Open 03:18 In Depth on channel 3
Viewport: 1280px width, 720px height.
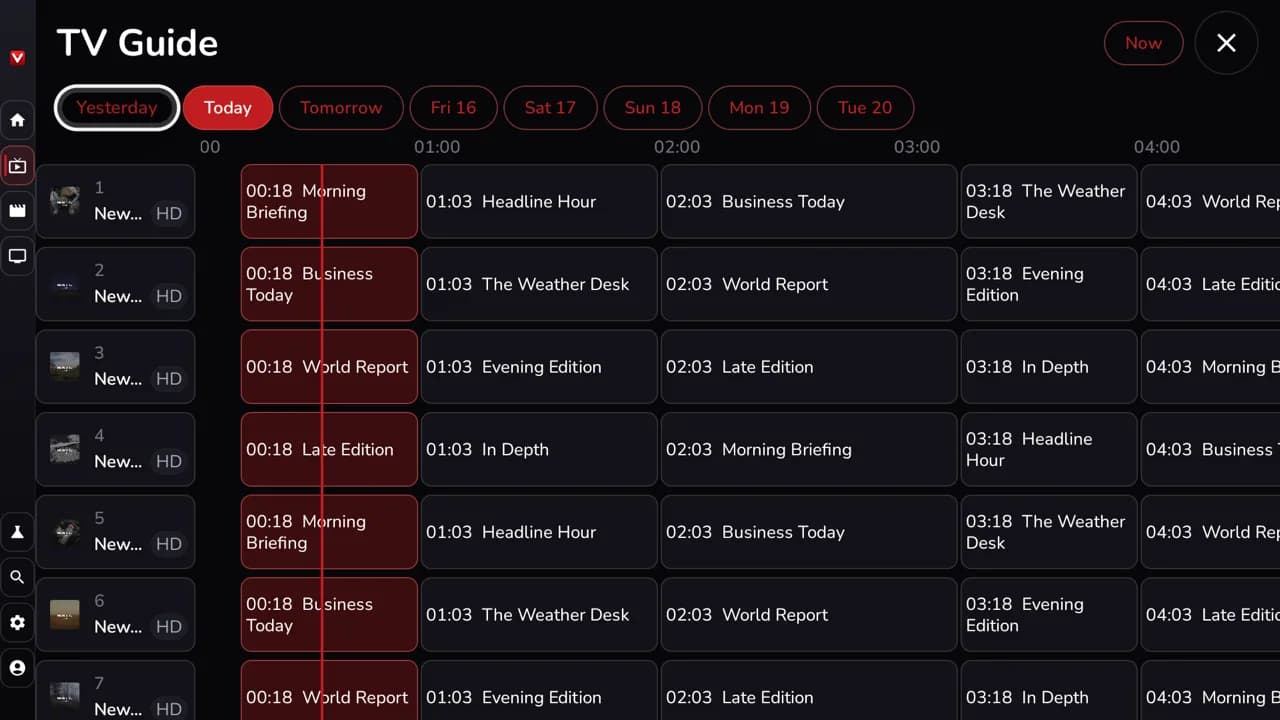[x=1049, y=366]
